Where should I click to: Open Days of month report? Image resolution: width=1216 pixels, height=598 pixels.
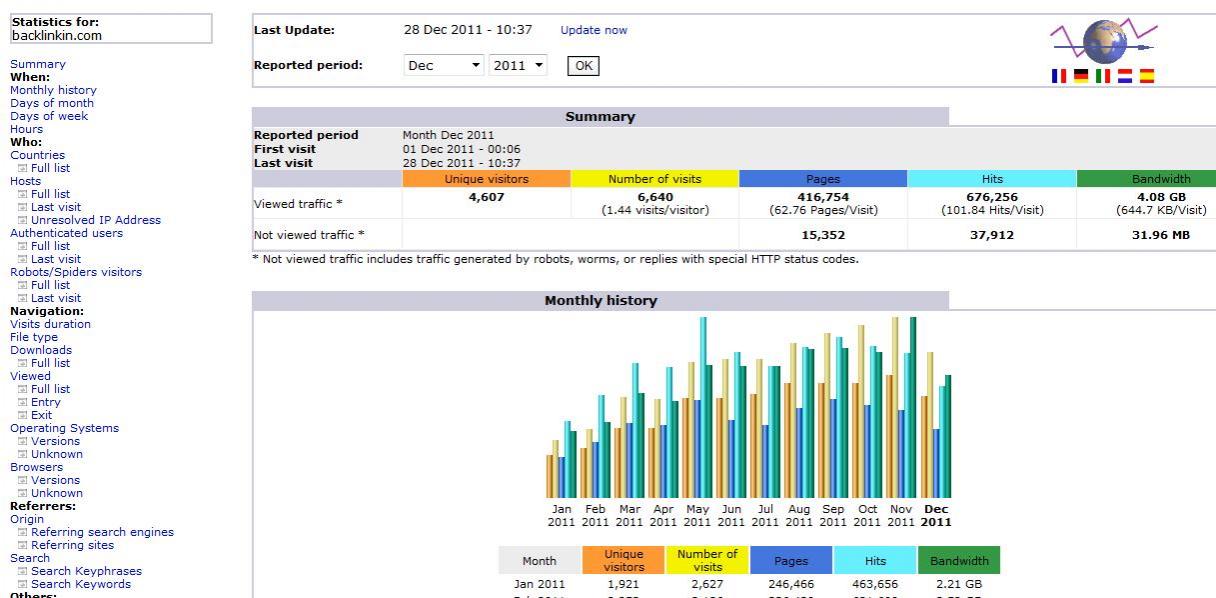click(x=52, y=103)
